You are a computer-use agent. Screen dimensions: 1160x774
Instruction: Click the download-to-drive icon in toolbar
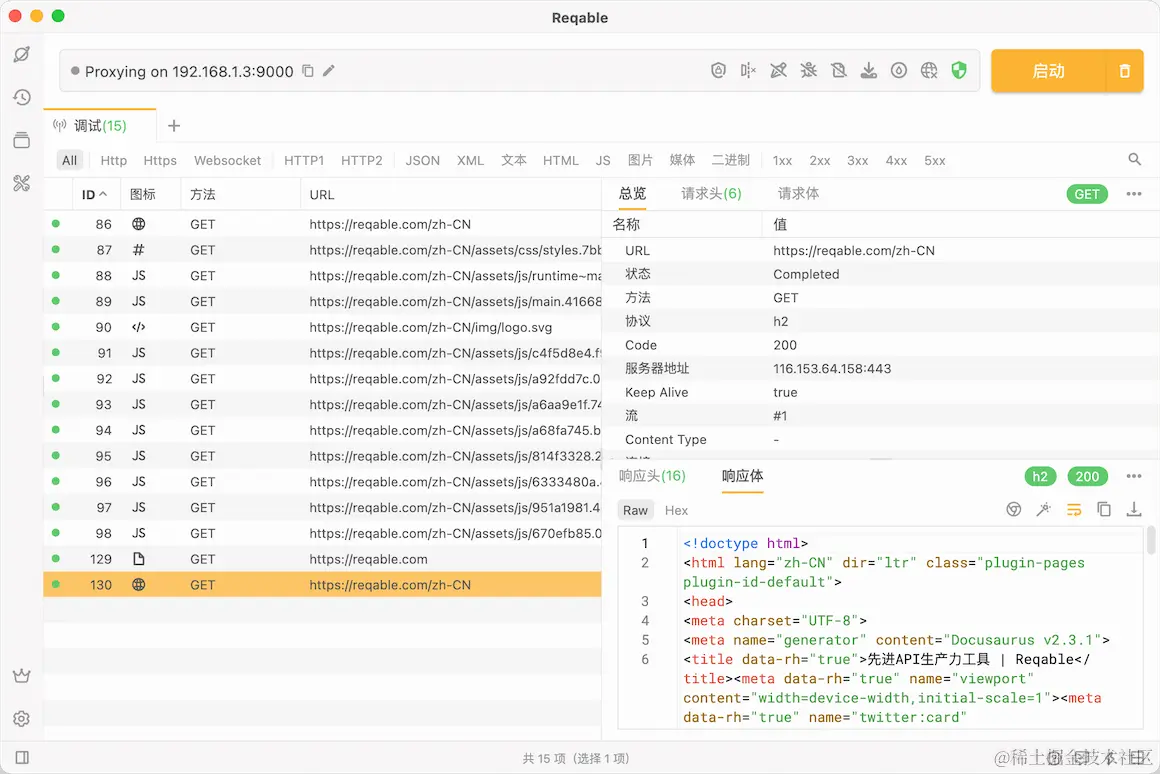869,70
